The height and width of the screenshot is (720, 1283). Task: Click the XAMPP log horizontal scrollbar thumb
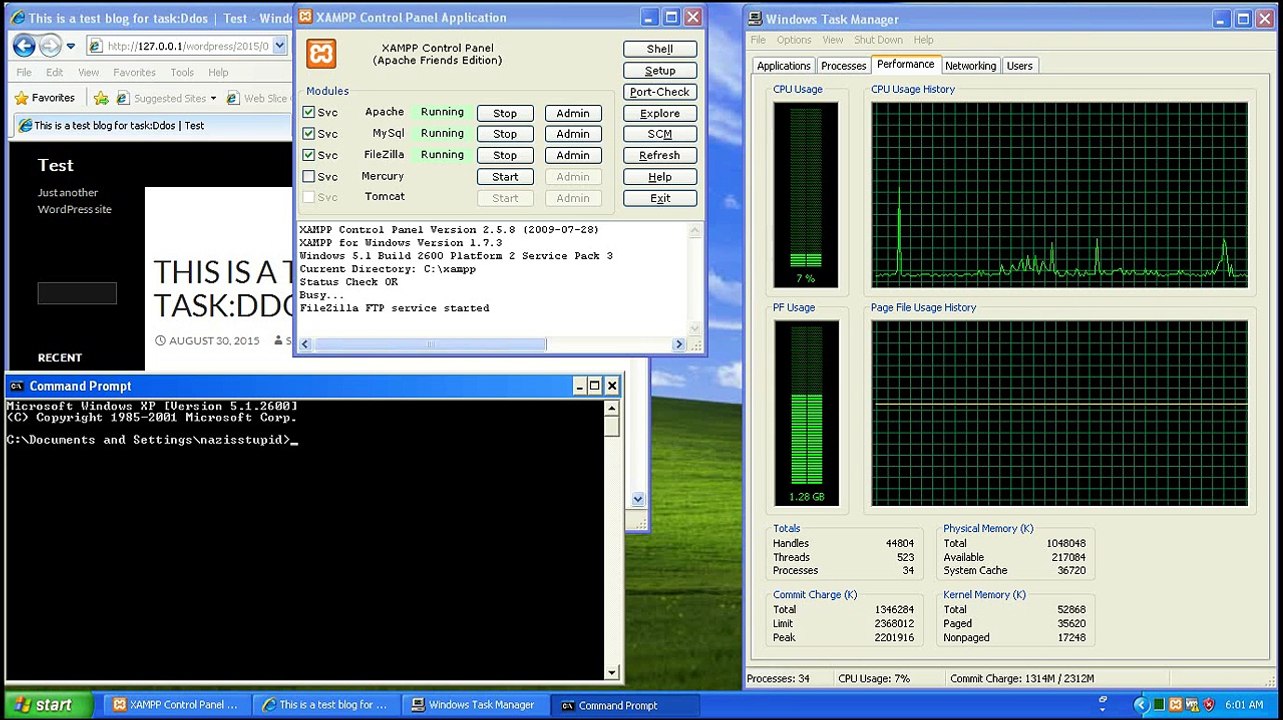pos(430,344)
